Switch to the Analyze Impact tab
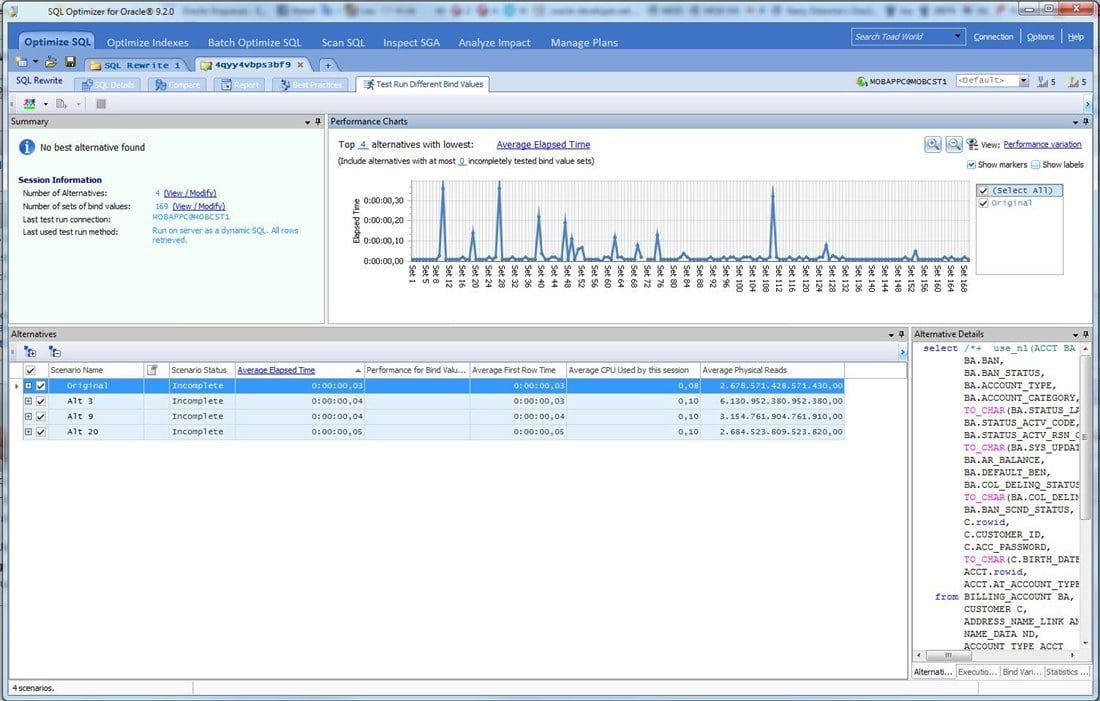1100x701 pixels. tap(495, 43)
